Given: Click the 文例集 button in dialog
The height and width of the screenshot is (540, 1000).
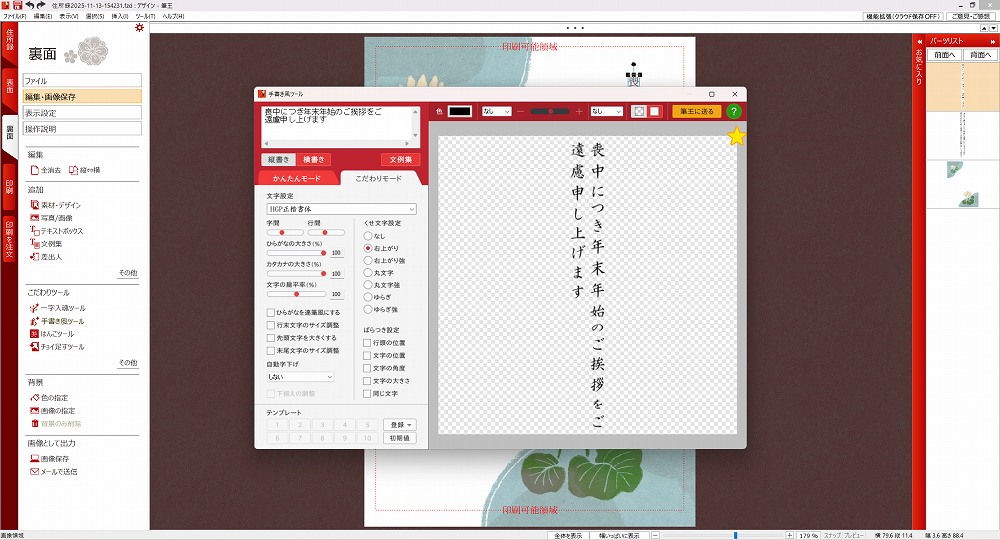Looking at the screenshot, I should click(401, 159).
